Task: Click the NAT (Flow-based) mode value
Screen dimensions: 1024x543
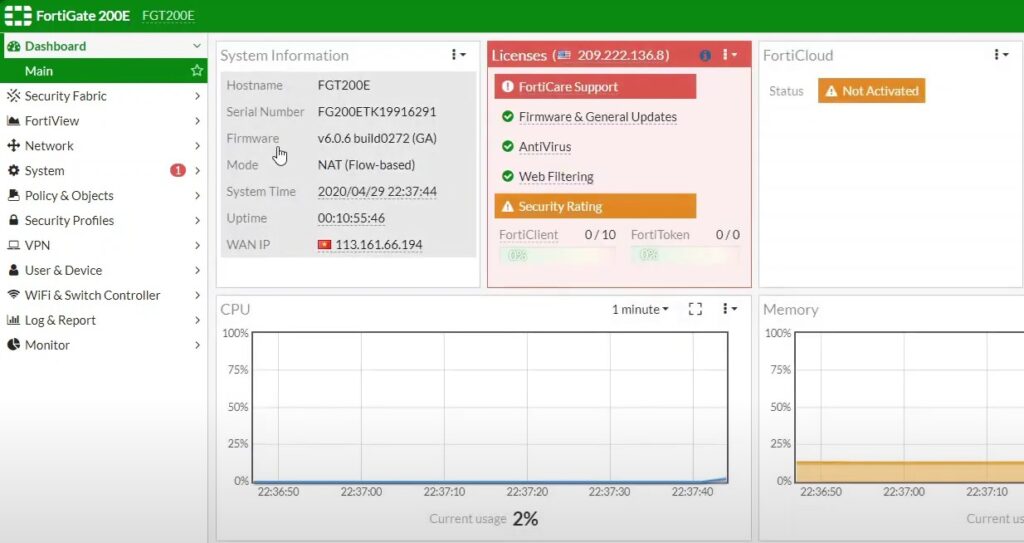Action: (366, 165)
